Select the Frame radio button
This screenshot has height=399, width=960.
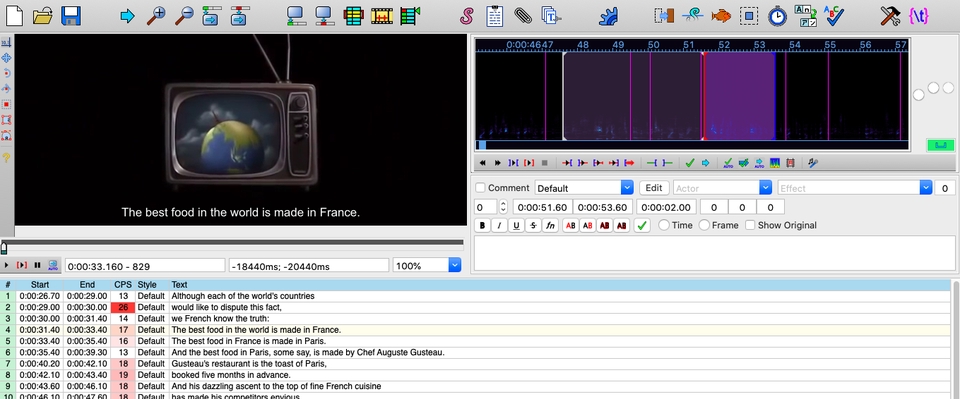pyautogui.click(x=704, y=225)
